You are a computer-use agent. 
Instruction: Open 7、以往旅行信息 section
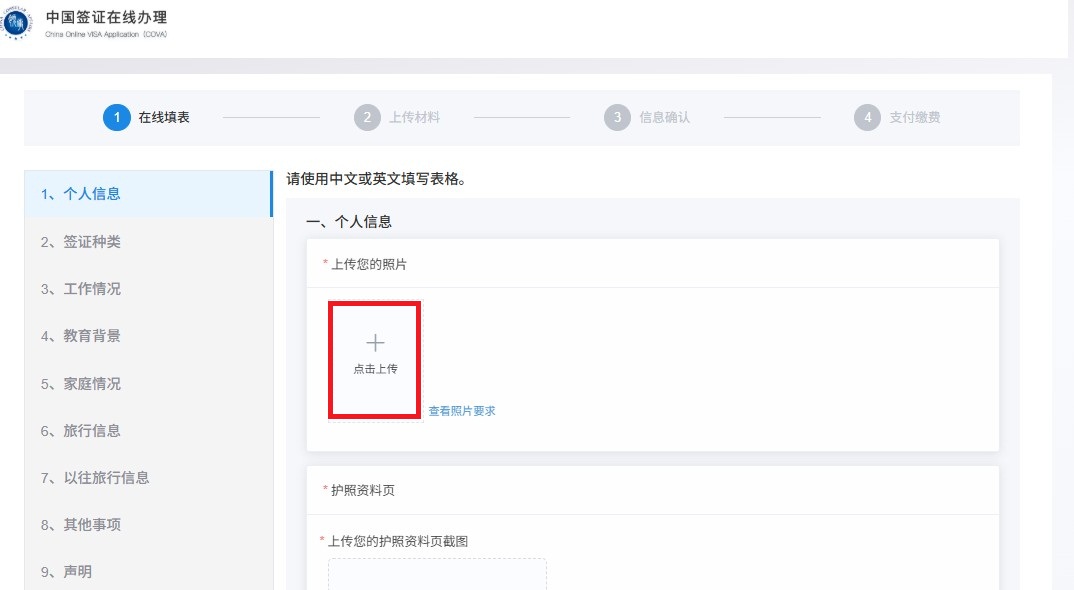(x=95, y=478)
